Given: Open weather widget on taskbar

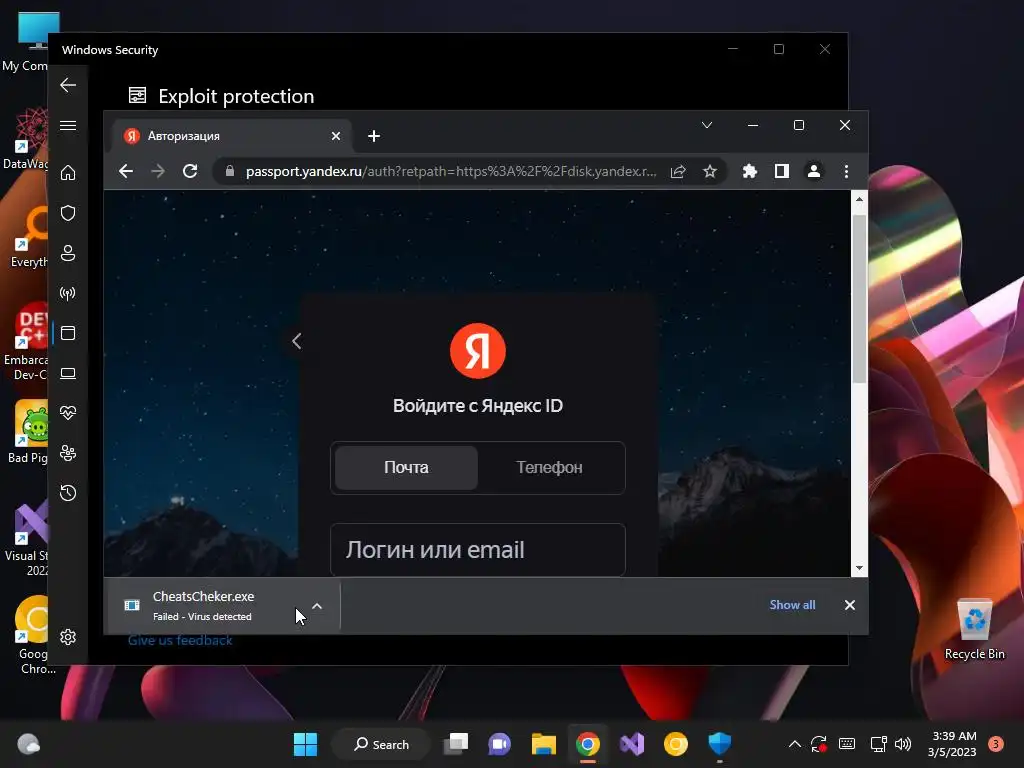Looking at the screenshot, I should [x=28, y=744].
